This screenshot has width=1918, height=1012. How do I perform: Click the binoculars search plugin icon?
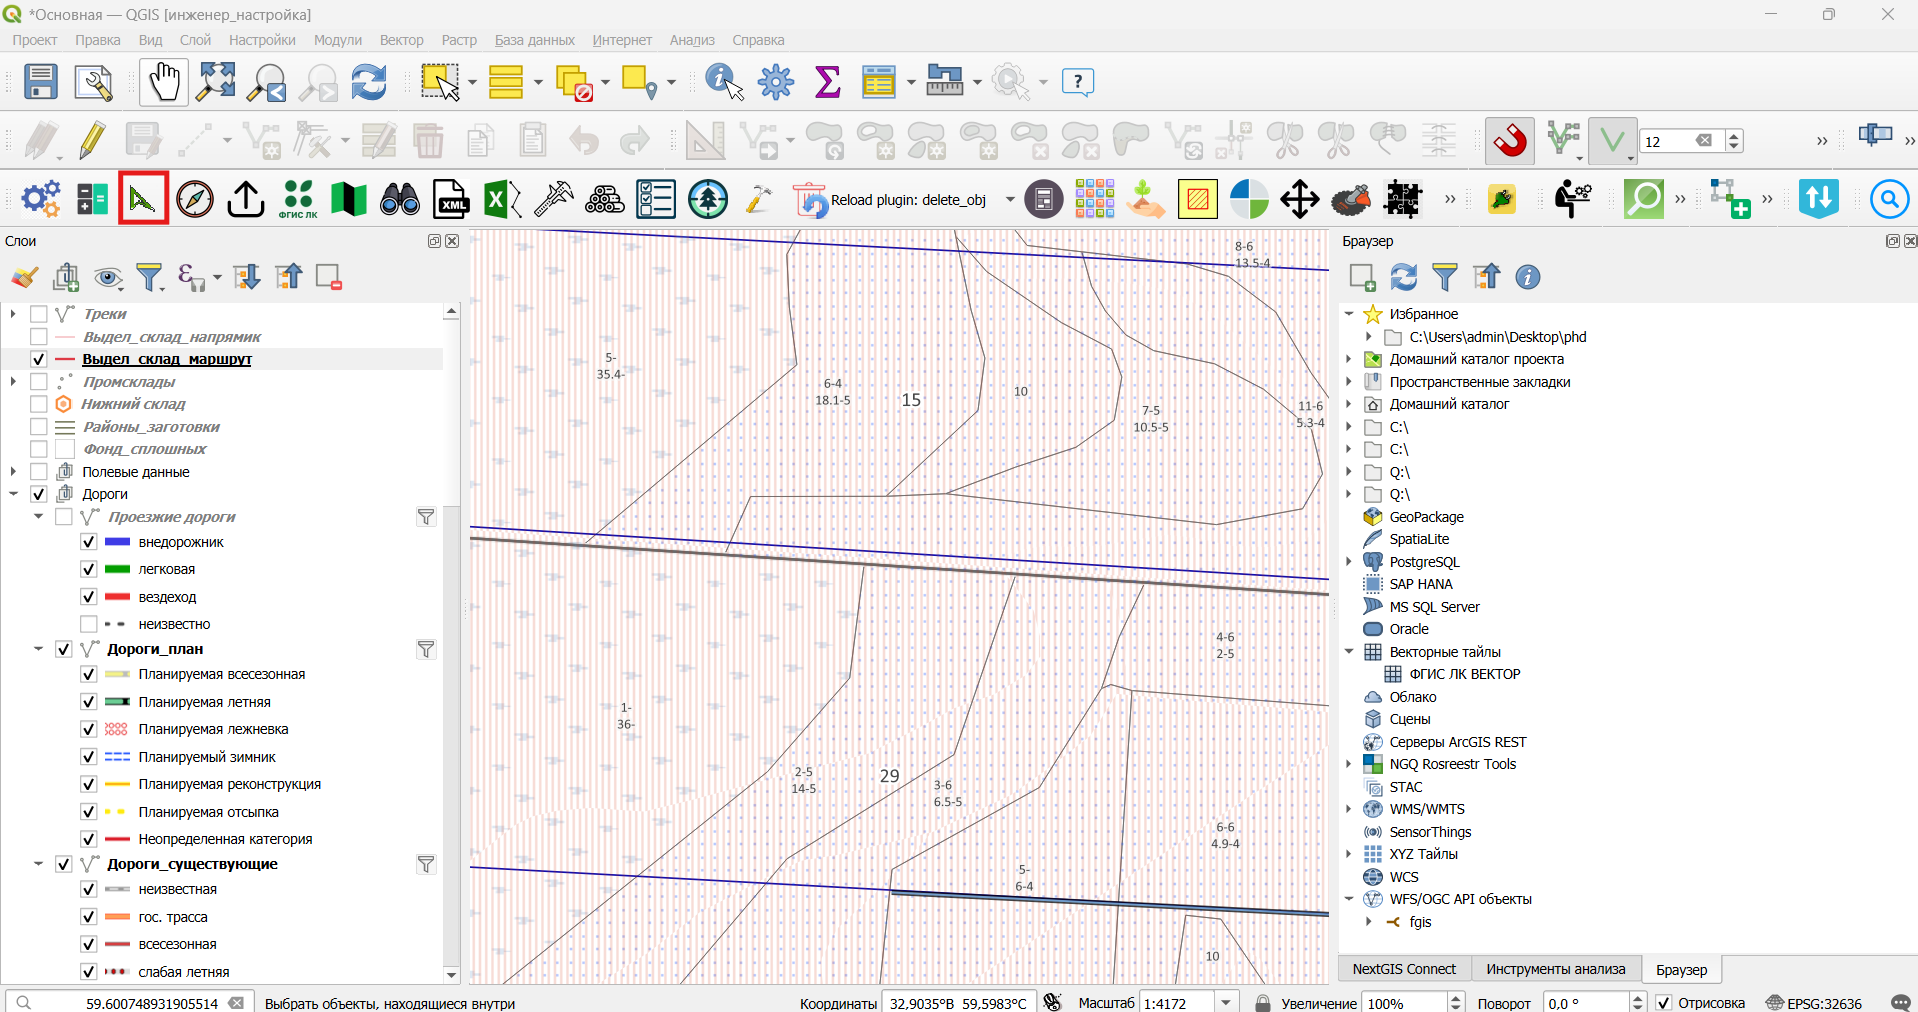pyautogui.click(x=400, y=200)
